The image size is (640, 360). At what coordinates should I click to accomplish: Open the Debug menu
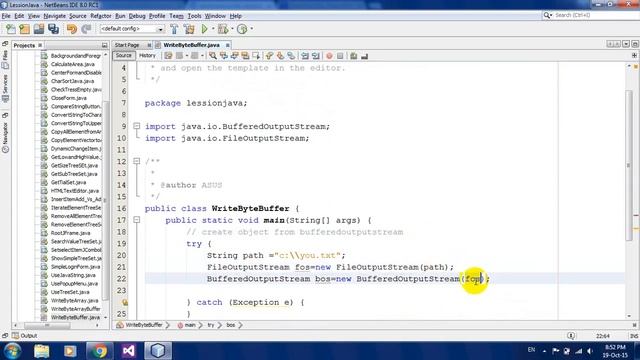137,16
